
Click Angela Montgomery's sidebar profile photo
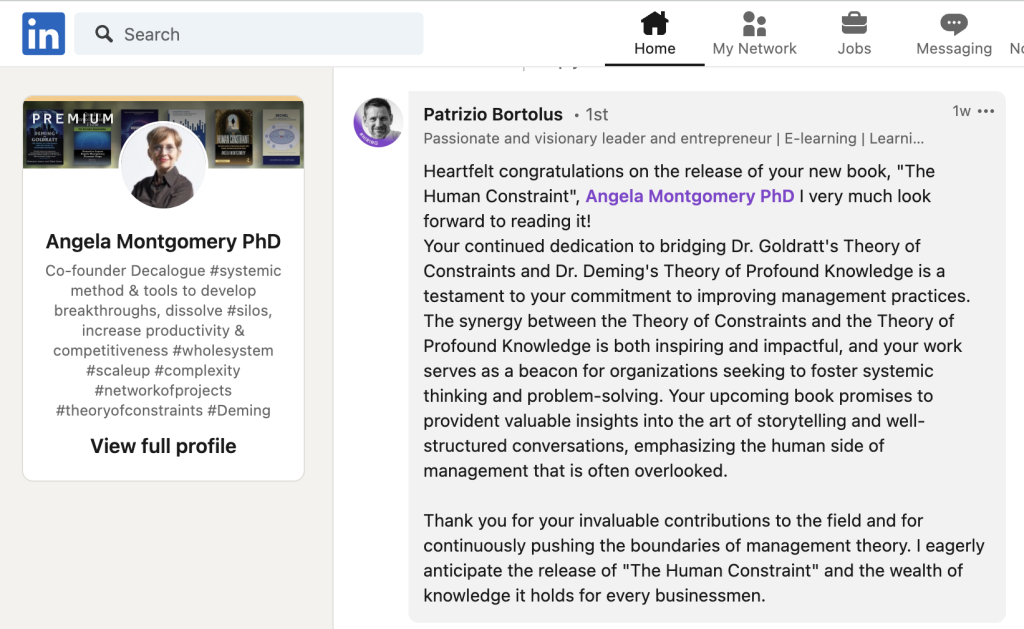coord(163,165)
